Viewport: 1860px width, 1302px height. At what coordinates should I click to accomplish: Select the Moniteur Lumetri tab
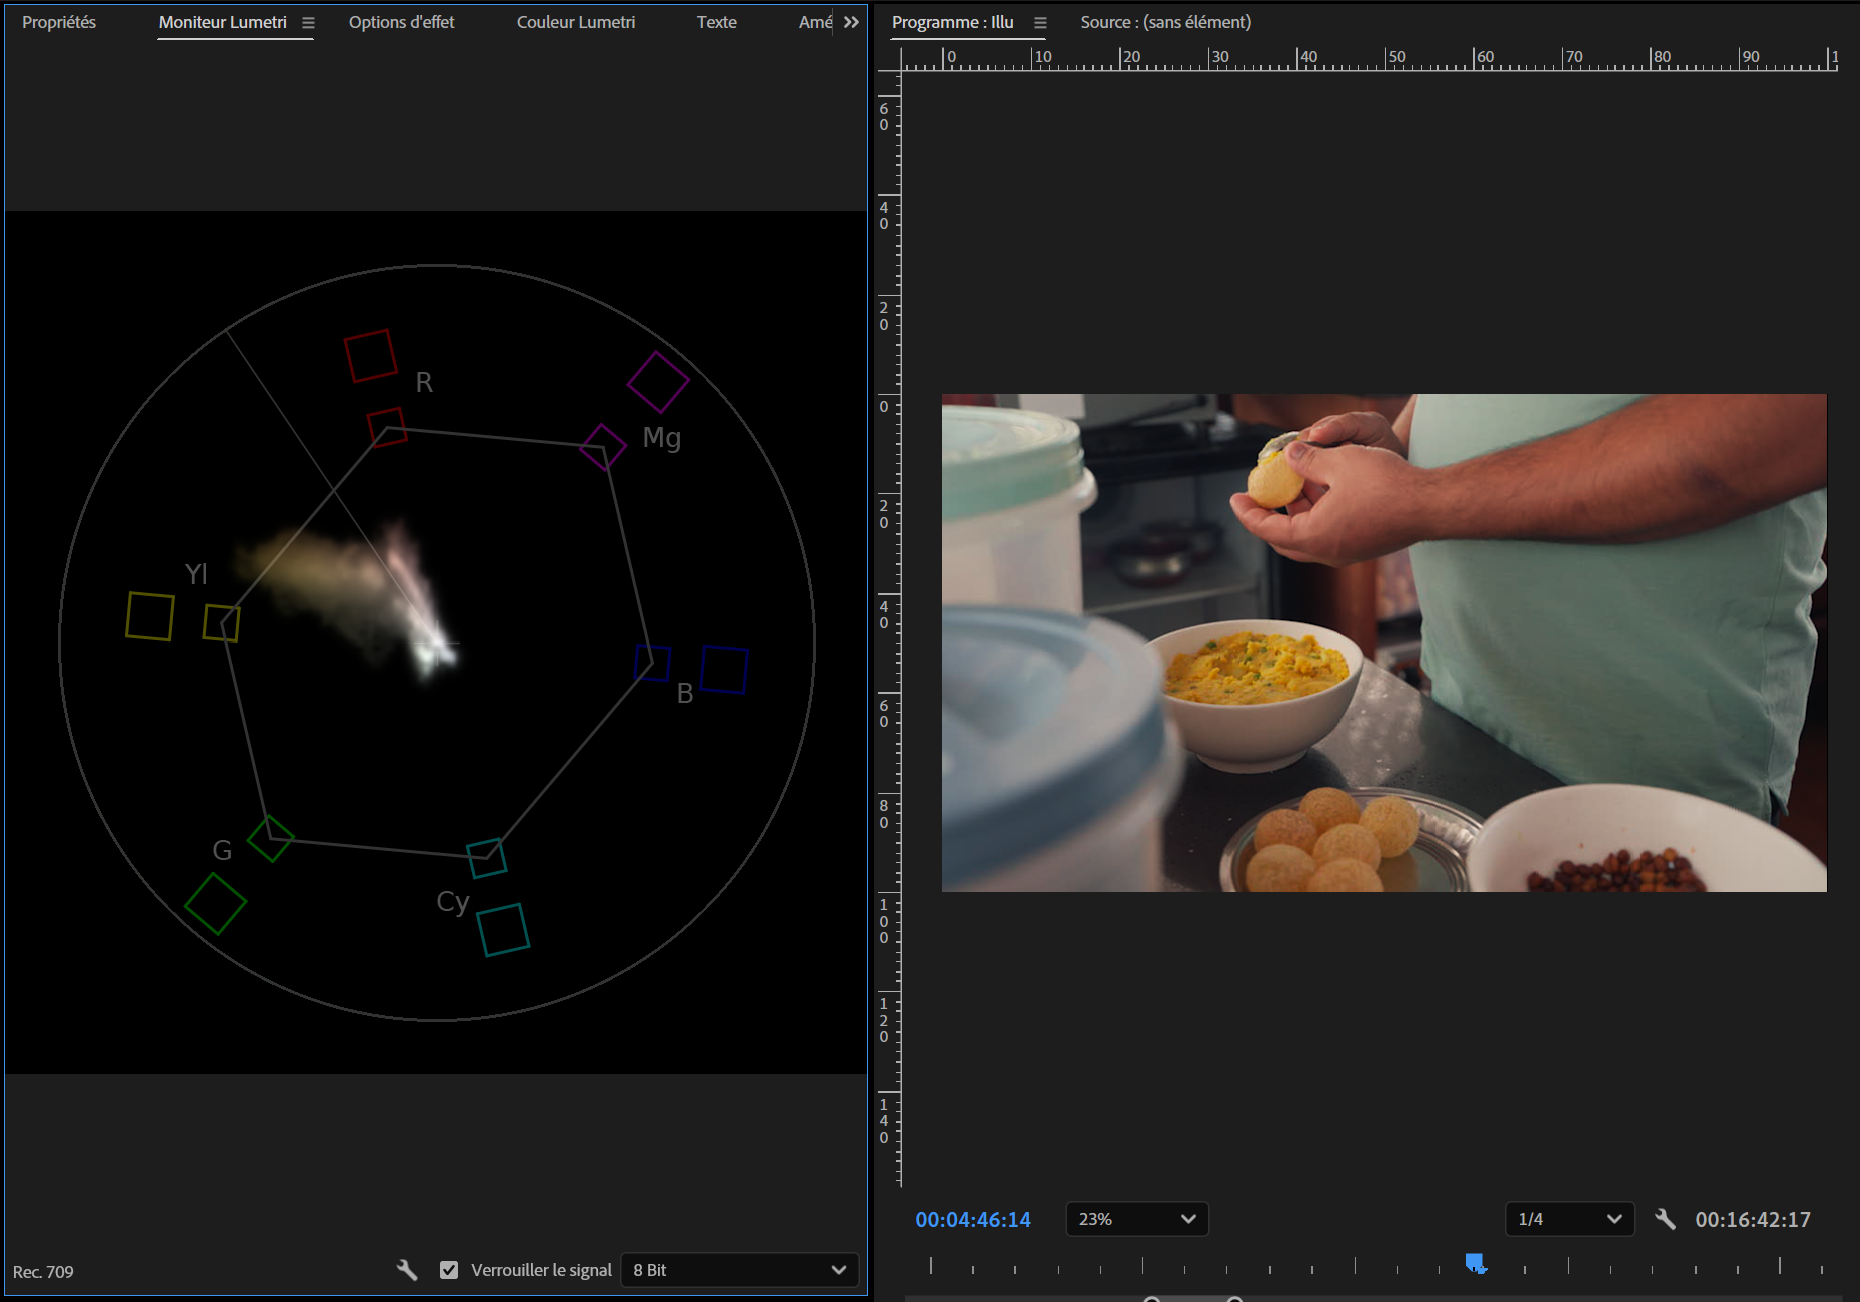click(x=222, y=22)
